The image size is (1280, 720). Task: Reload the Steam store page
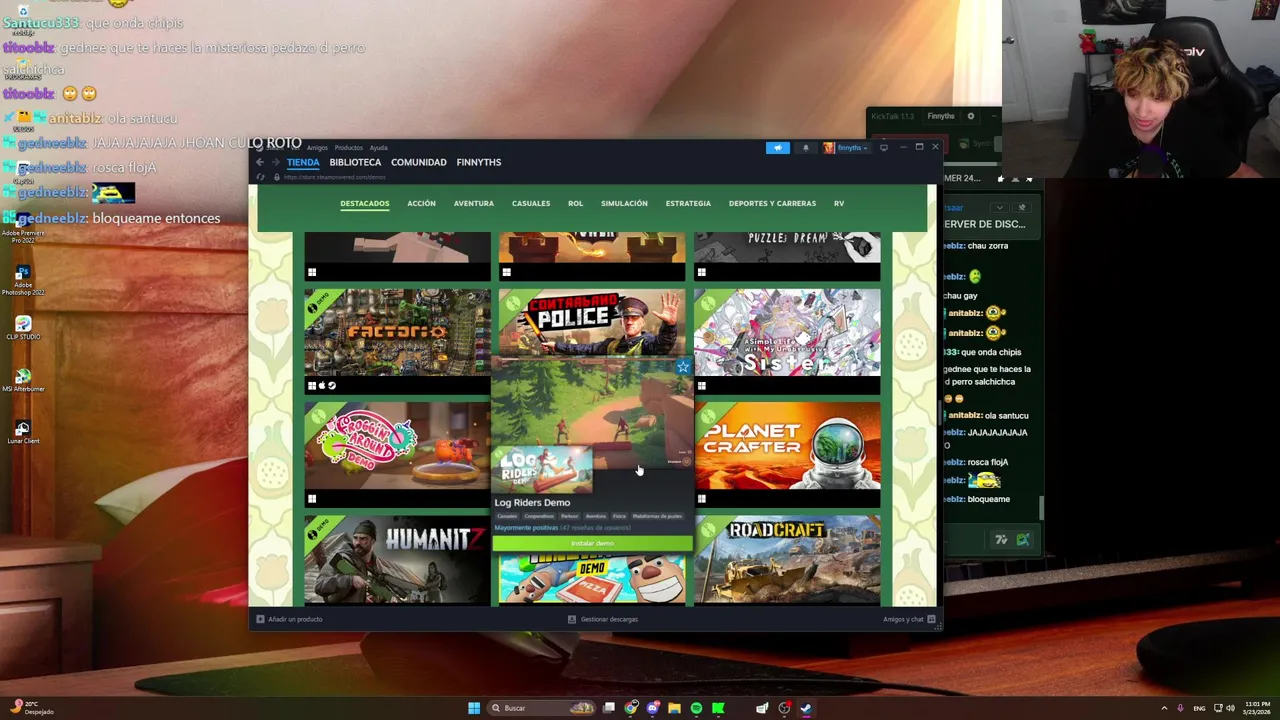261,177
